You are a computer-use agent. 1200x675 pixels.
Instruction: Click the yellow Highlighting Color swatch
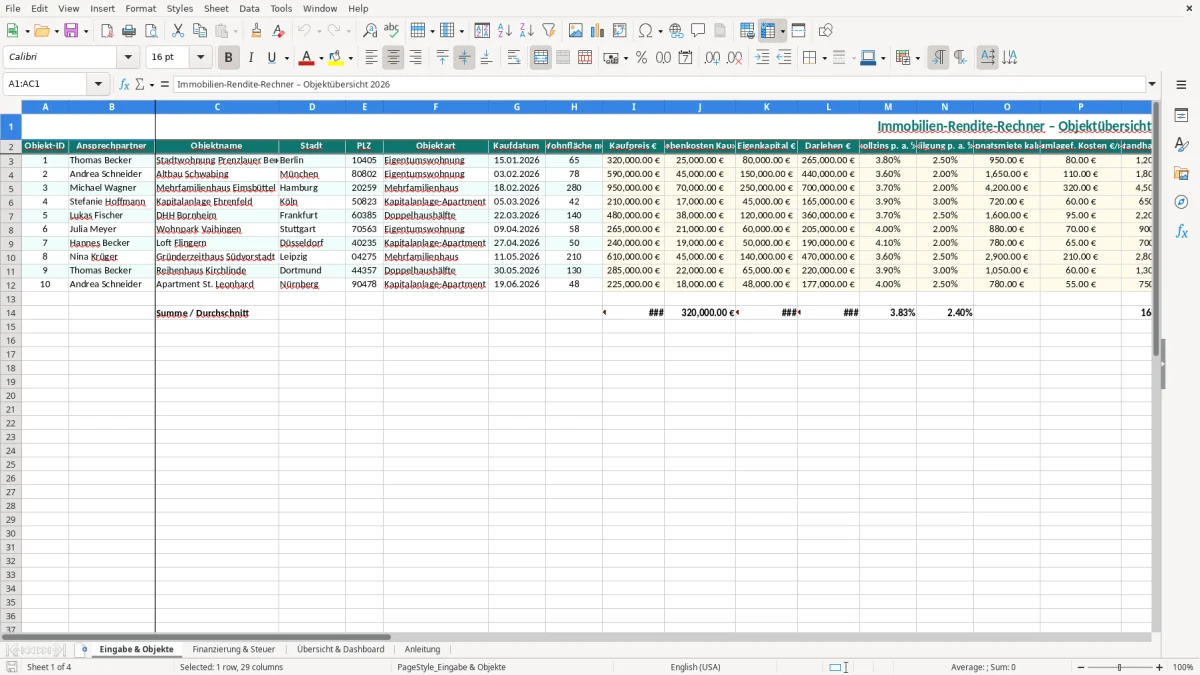click(337, 58)
